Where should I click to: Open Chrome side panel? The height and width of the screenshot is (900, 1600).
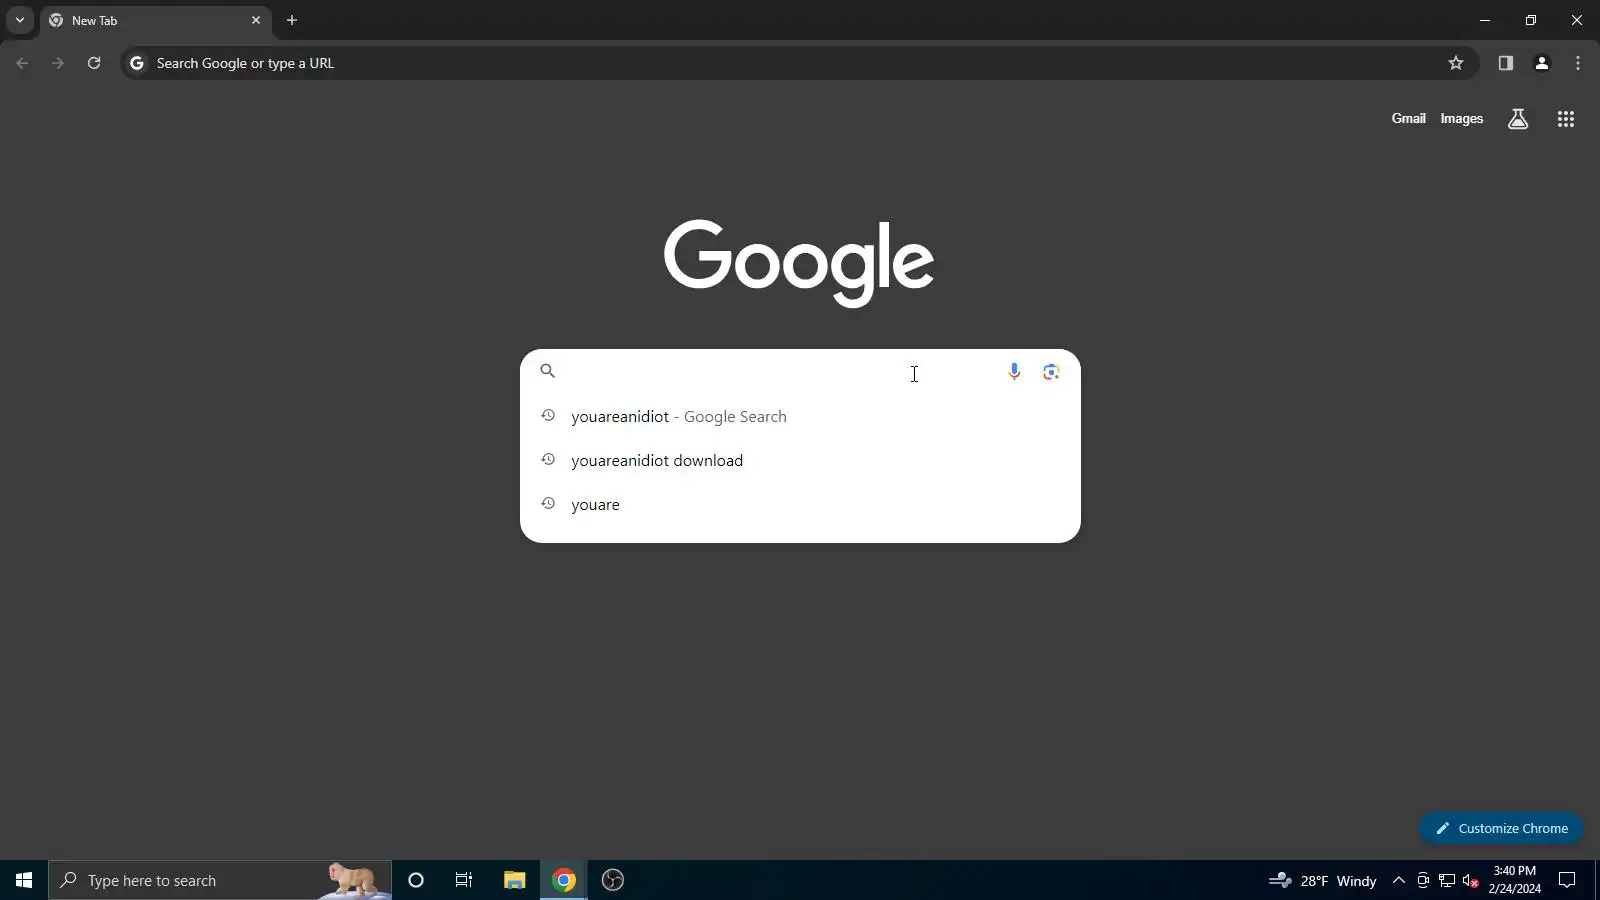tap(1506, 63)
